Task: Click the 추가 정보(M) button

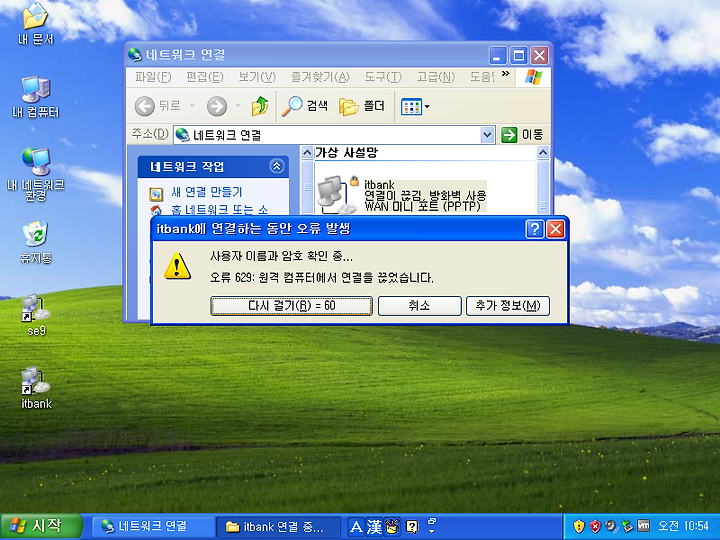Action: coord(507,306)
